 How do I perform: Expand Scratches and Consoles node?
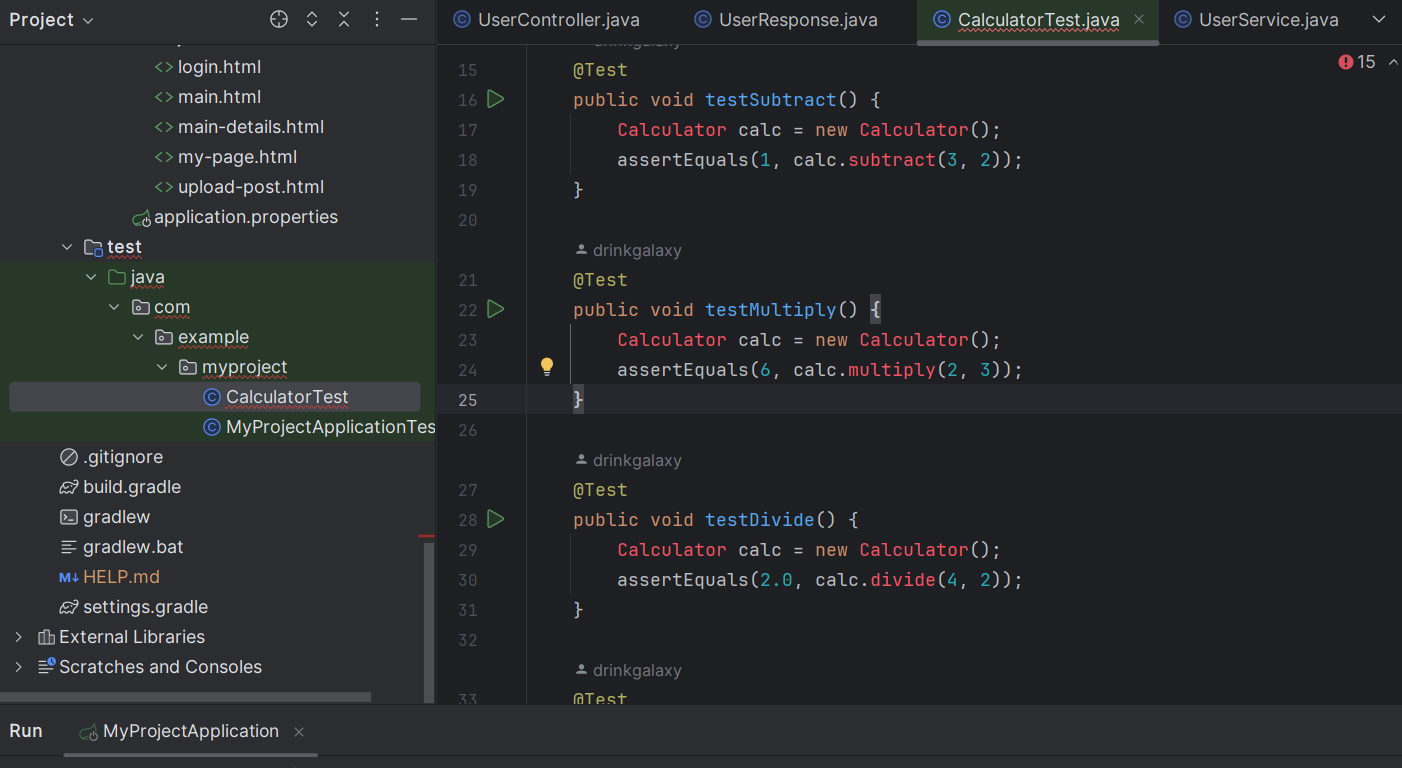tap(18, 667)
